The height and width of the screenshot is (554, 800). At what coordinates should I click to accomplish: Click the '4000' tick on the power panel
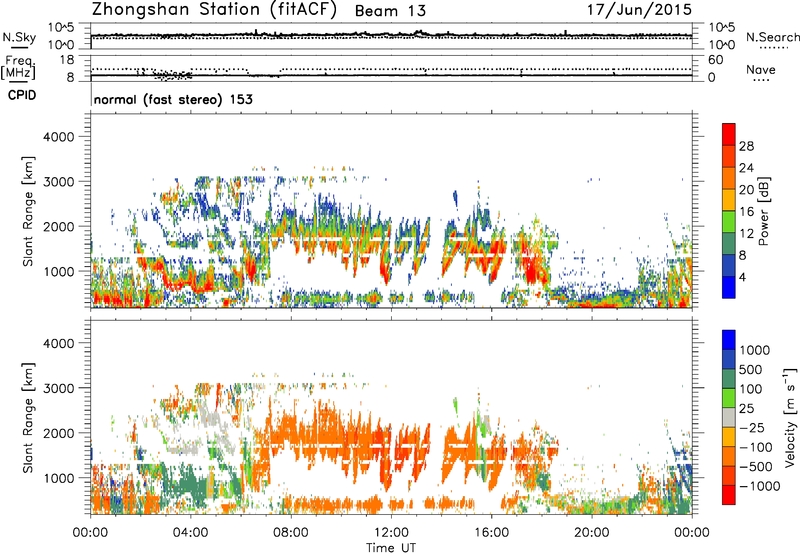pos(58,137)
